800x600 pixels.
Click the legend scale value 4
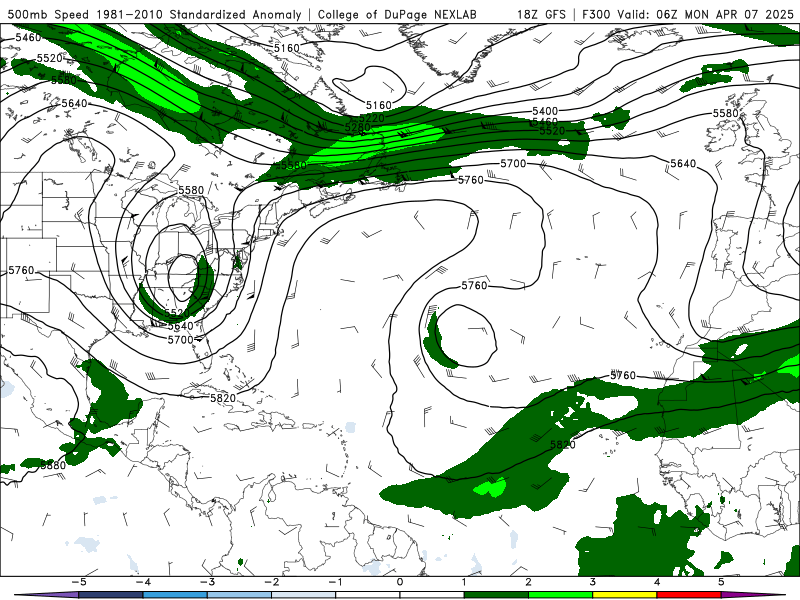[x=657, y=582]
